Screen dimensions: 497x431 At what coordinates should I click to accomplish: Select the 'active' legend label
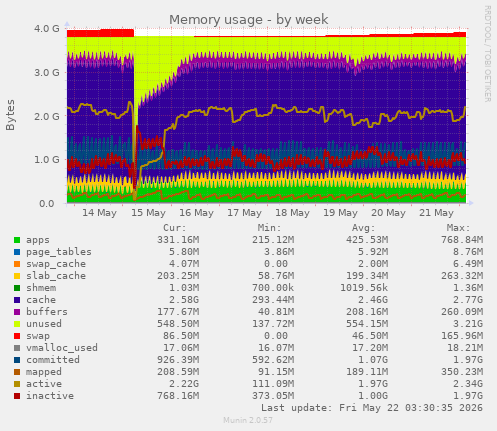(44, 384)
